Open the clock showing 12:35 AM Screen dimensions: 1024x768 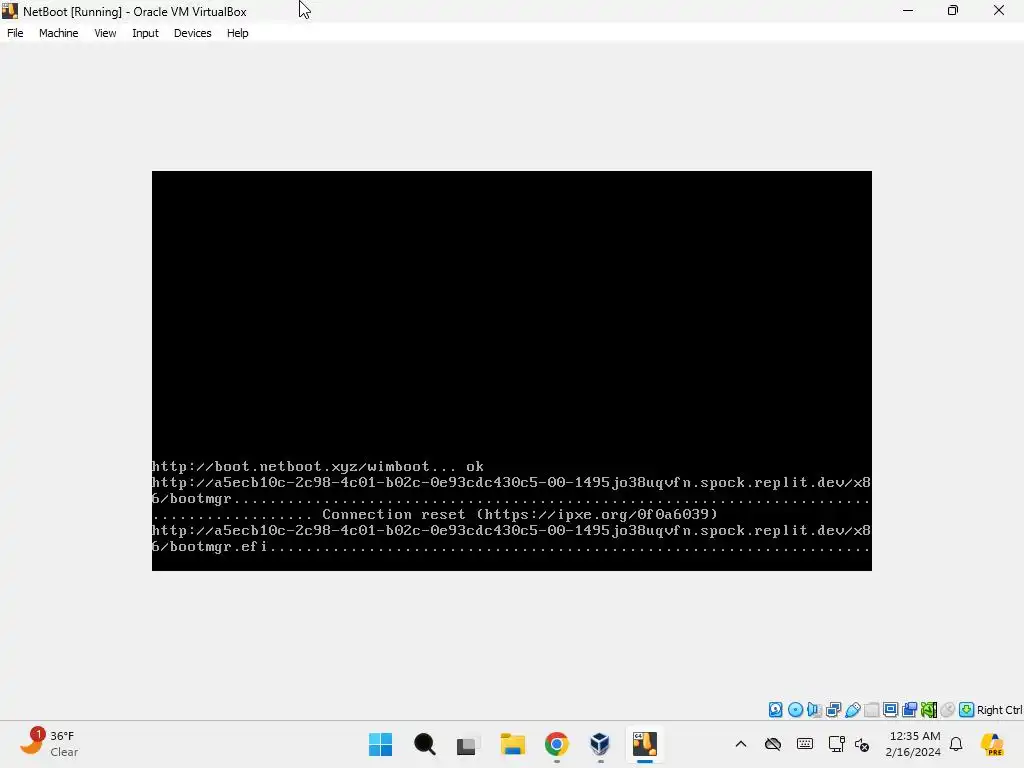pos(913,744)
